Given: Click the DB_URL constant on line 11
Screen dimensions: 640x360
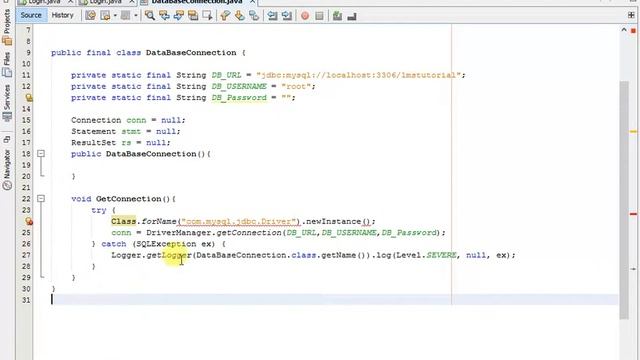Looking at the screenshot, I should click(226, 75).
